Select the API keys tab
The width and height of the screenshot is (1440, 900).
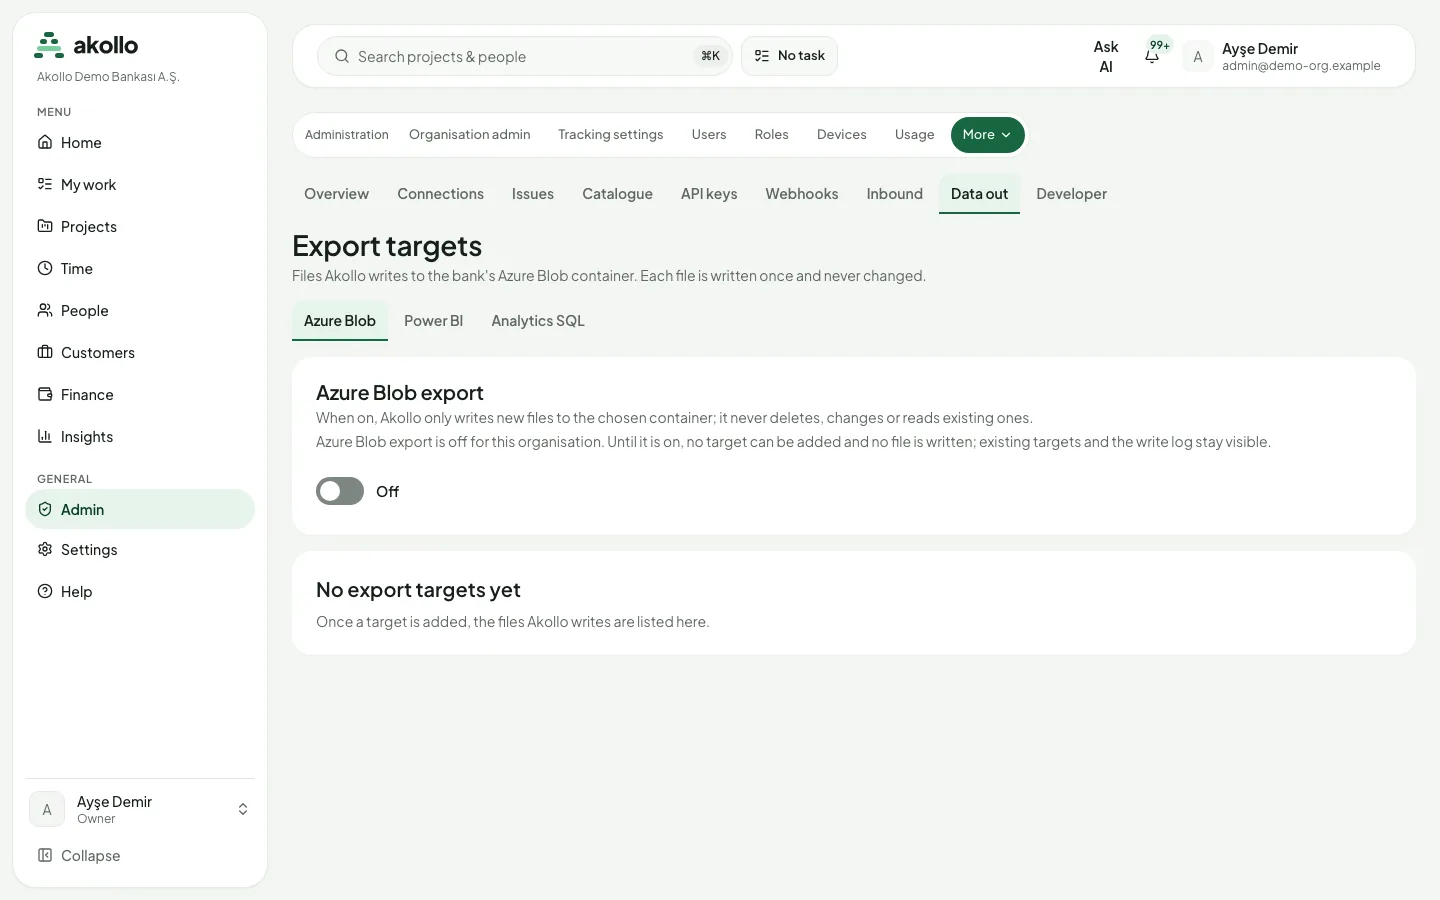[709, 194]
